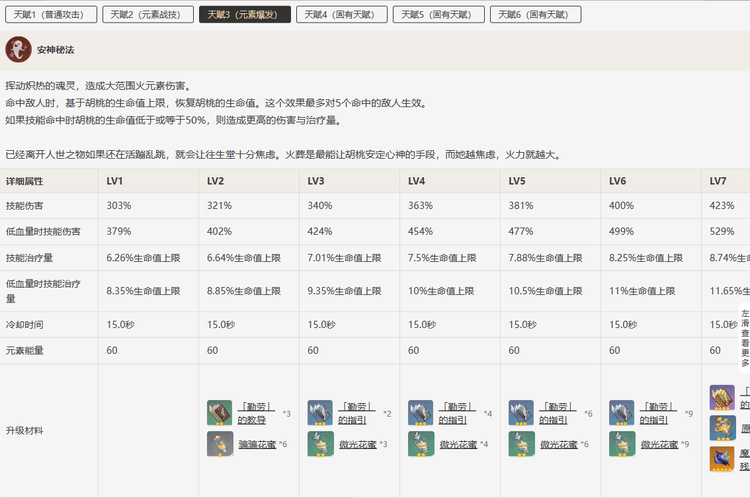Image resolution: width=750 pixels, height=498 pixels.
Task: Open 微光花蜜 link with *6 count
Action: pyautogui.click(x=559, y=444)
